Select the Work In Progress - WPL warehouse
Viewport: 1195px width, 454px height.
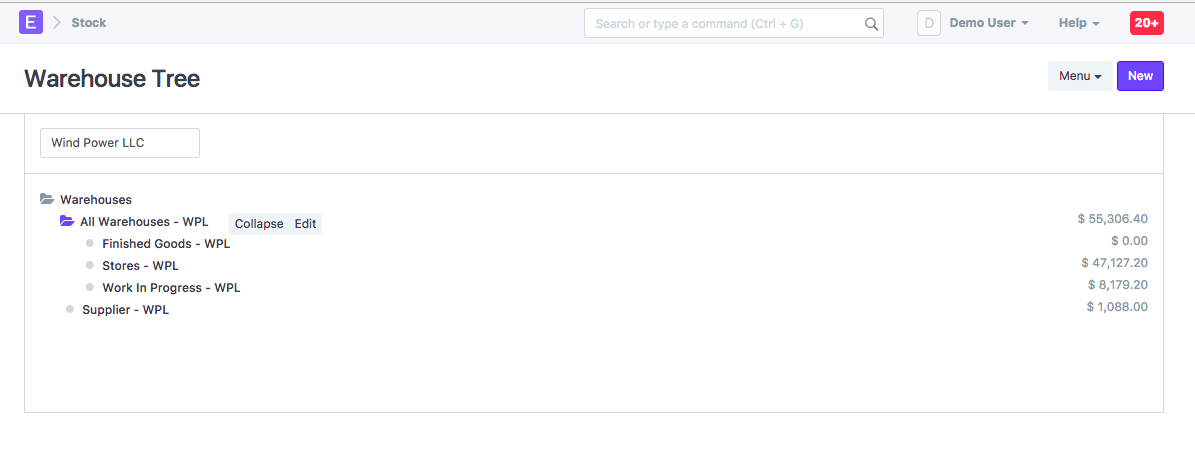[x=171, y=288]
